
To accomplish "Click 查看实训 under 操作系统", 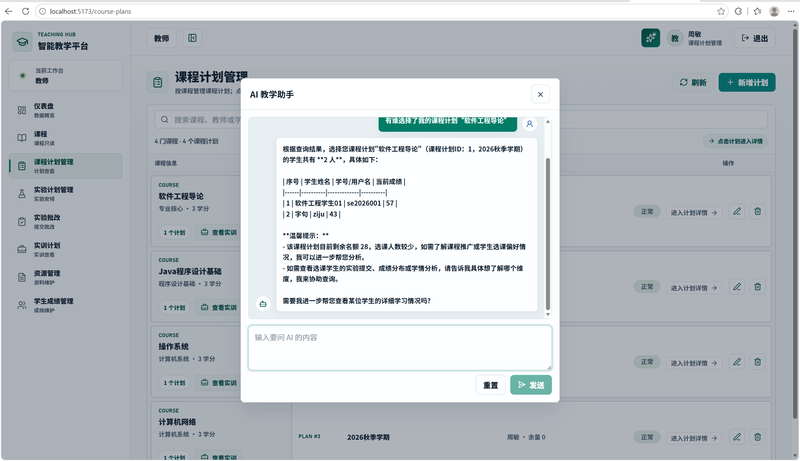I will tap(218, 383).
